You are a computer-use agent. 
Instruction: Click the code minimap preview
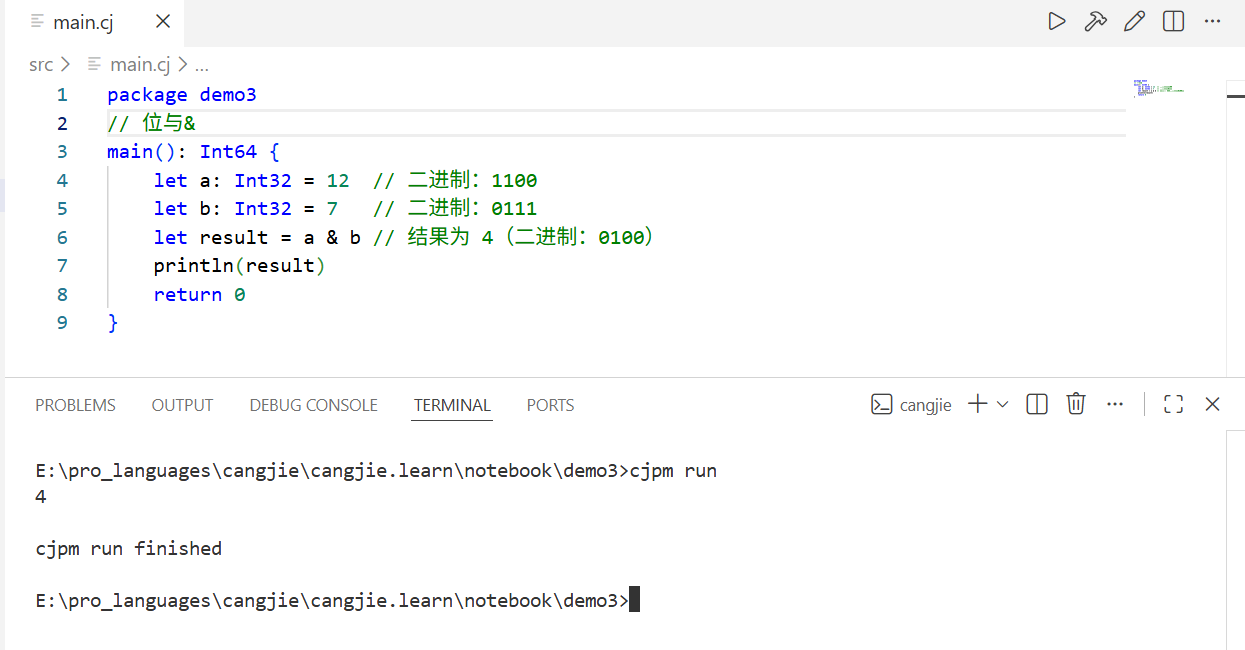click(1159, 88)
